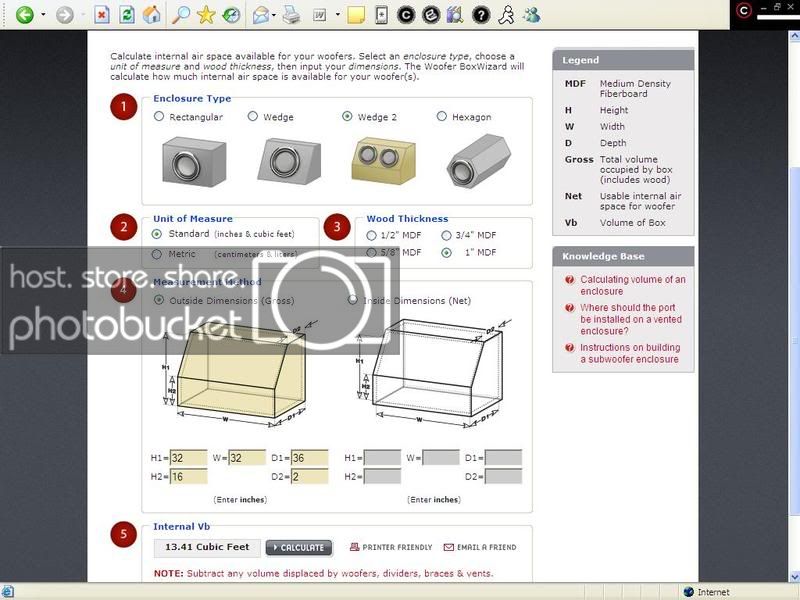The width and height of the screenshot is (800, 600).
Task: Click the inside dimensions W field
Action: [441, 458]
